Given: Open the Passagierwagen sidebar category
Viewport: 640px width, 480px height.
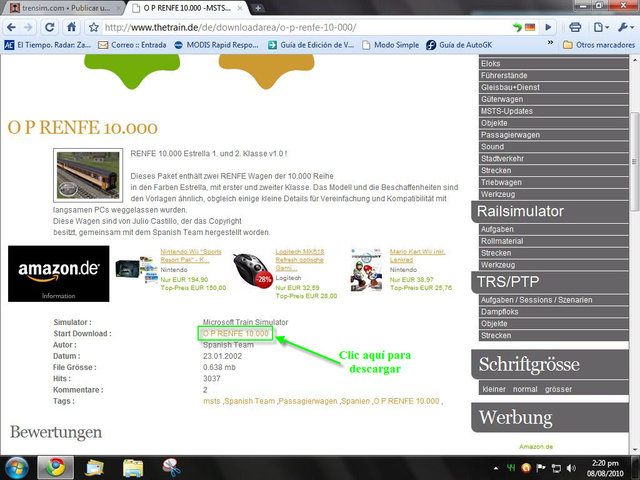Looking at the screenshot, I should tap(511, 132).
